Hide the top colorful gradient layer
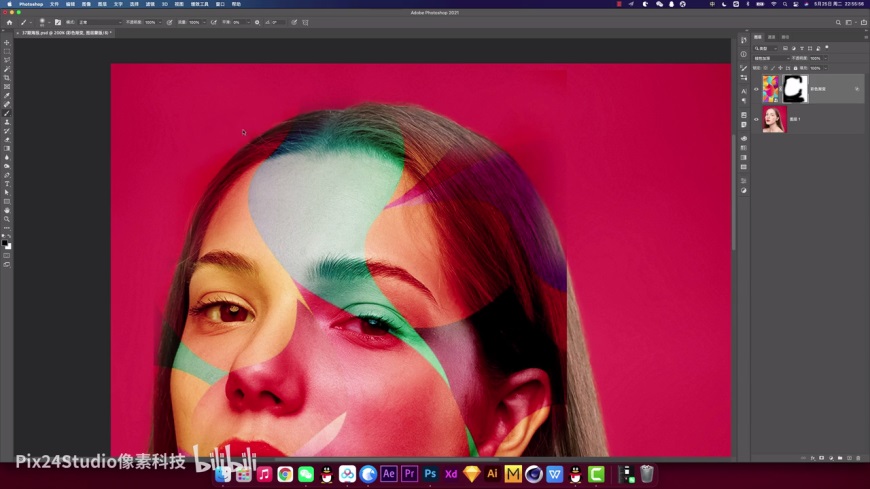 pos(757,89)
